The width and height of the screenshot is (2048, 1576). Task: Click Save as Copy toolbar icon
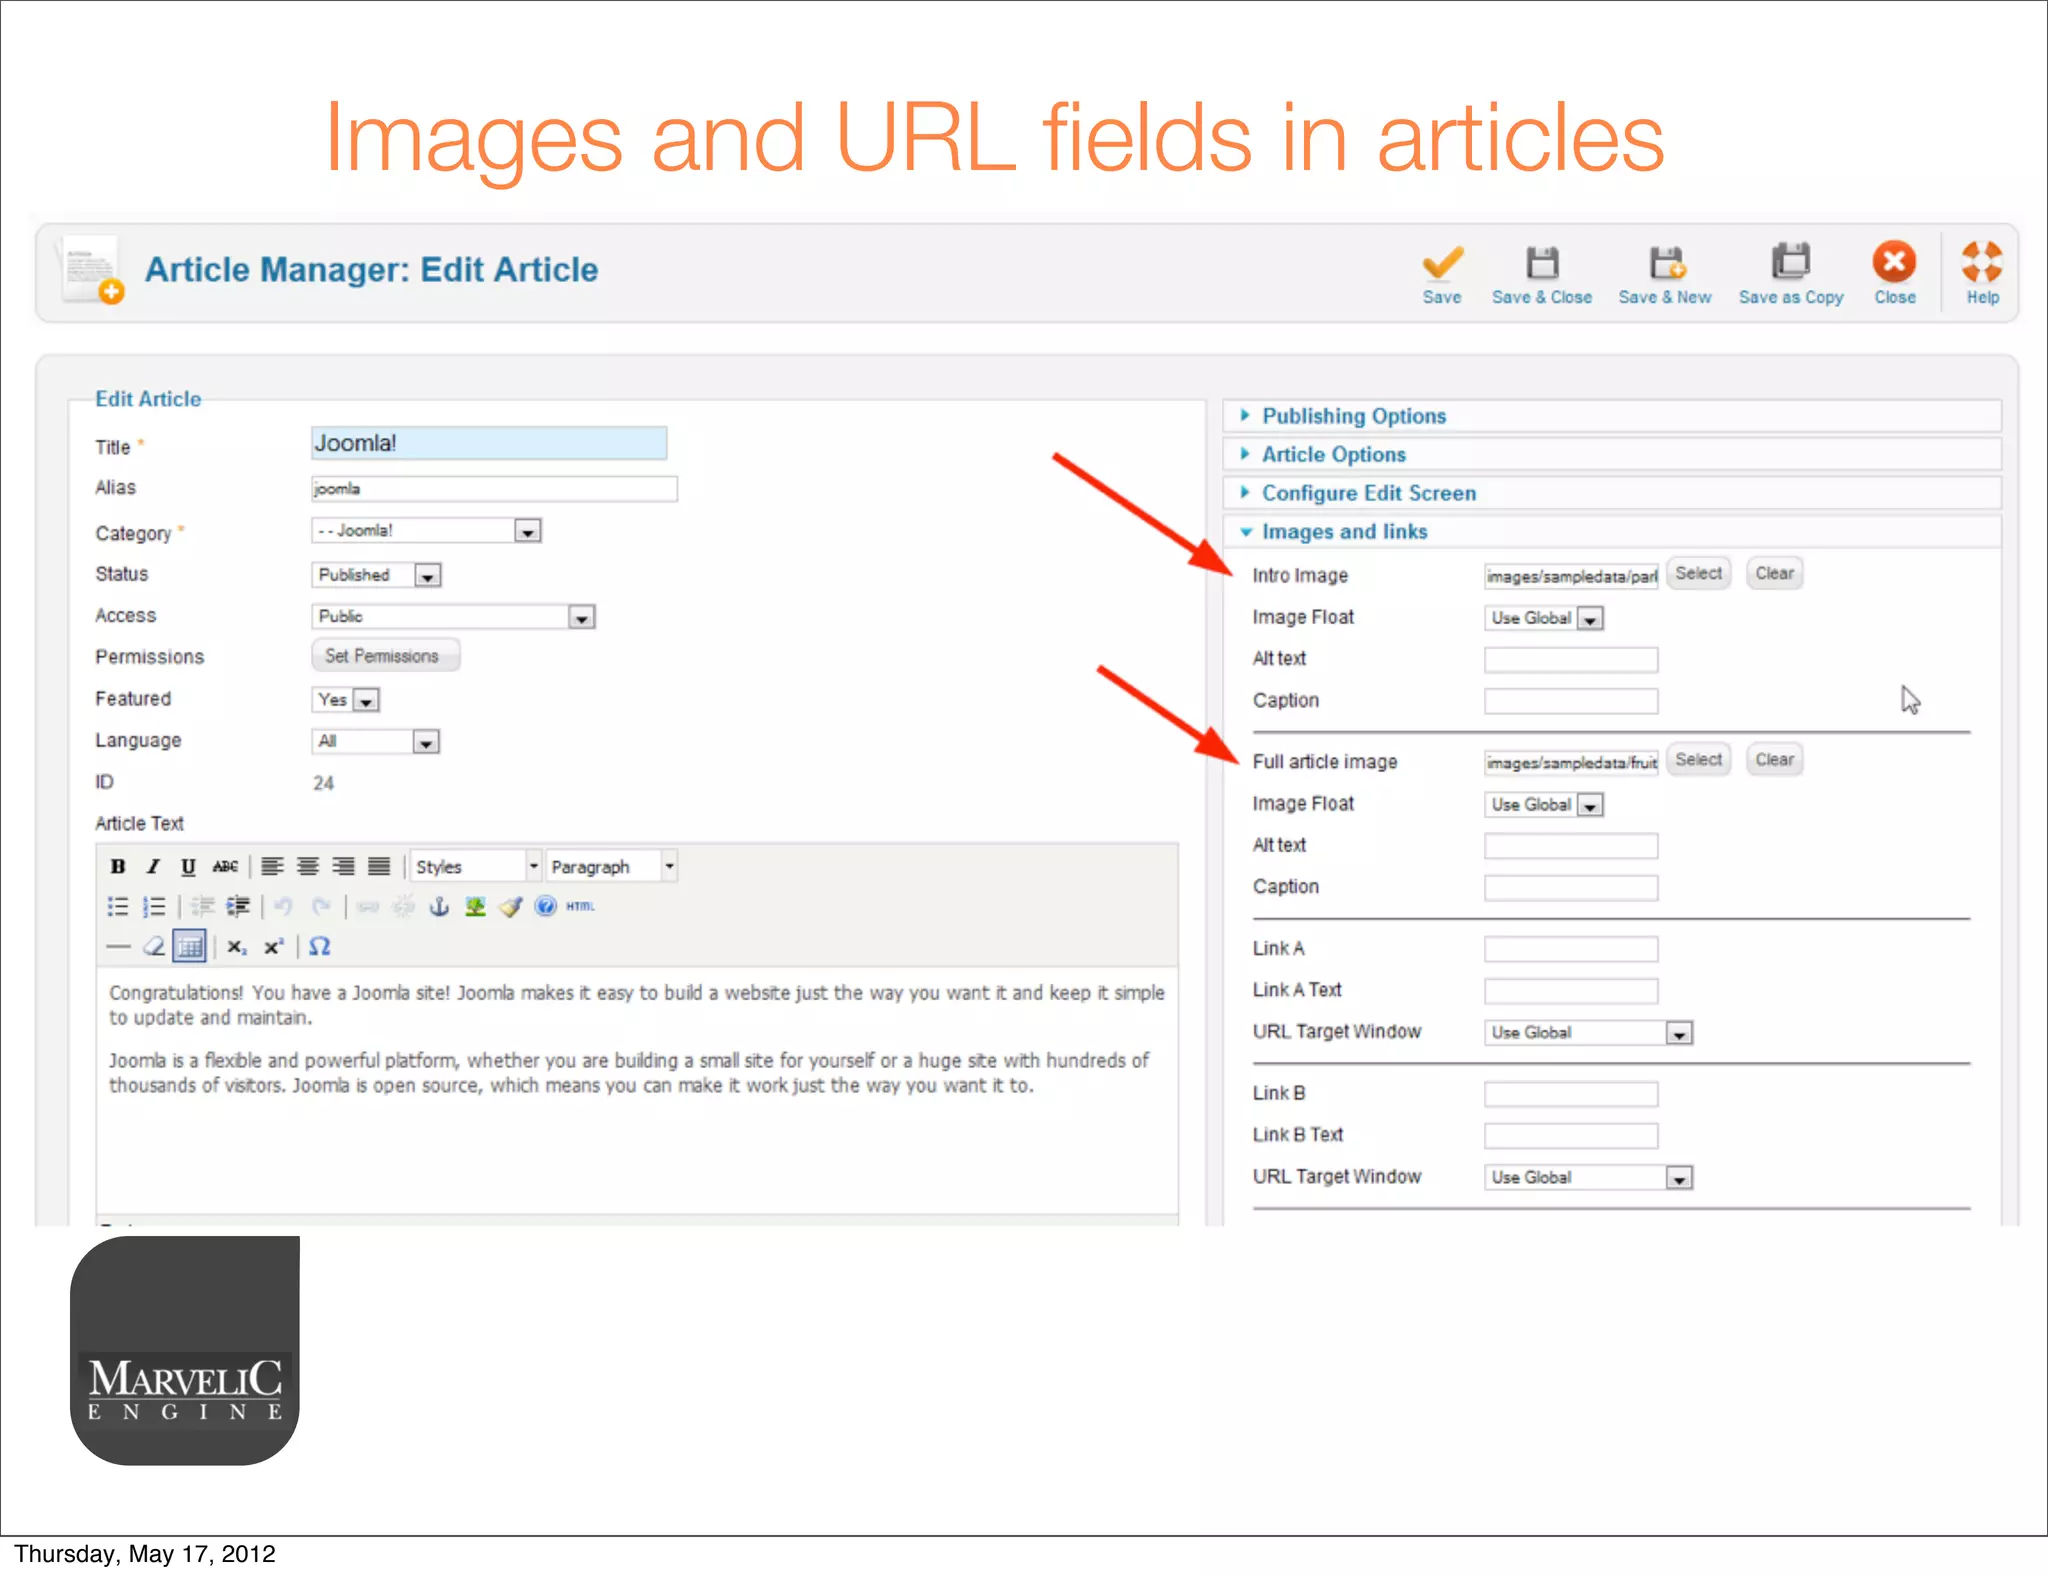[1791, 262]
